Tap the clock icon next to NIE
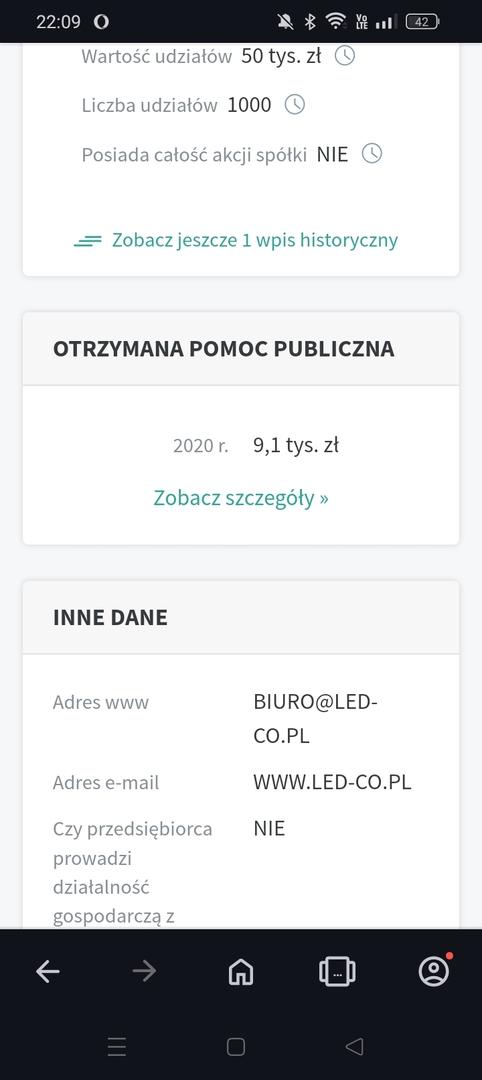The height and width of the screenshot is (1080, 482). click(x=372, y=154)
